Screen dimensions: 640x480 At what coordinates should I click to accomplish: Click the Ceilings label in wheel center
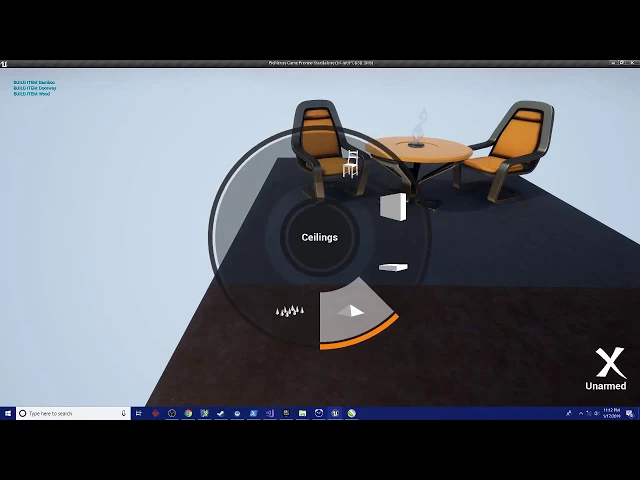(320, 237)
